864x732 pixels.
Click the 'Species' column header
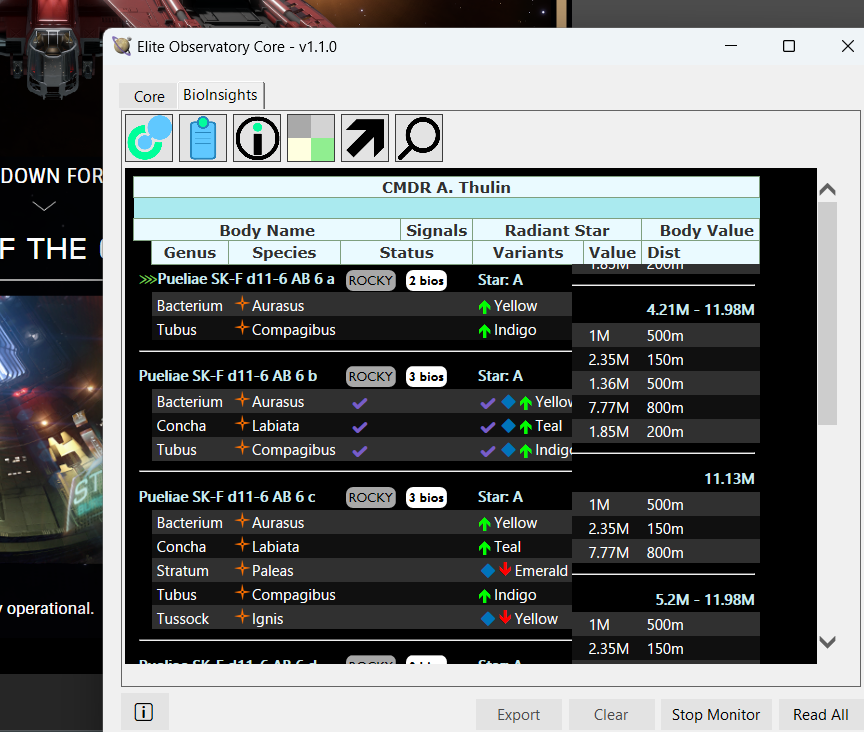pyautogui.click(x=284, y=252)
